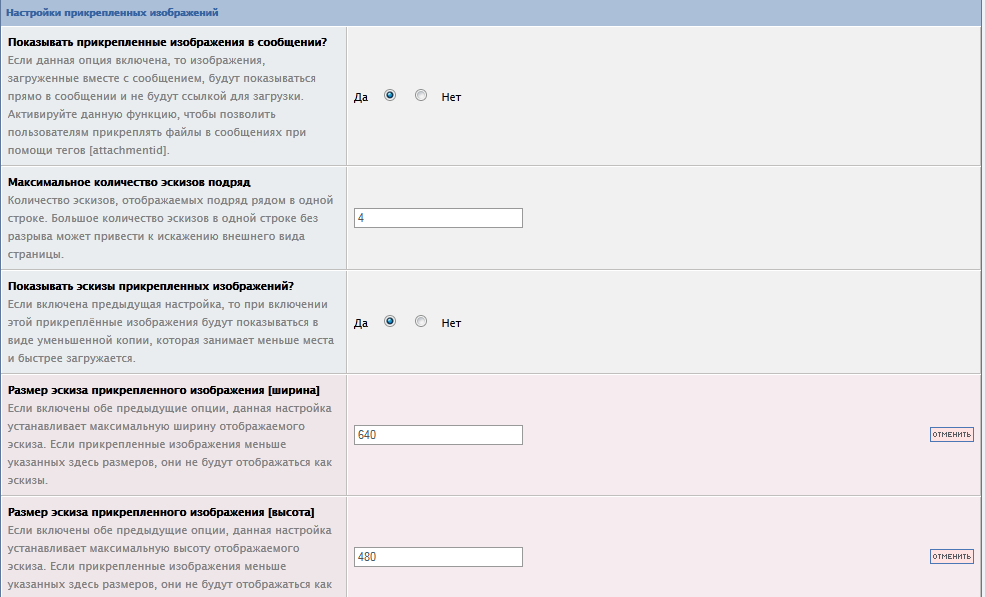Select "Да" radio for showing attached images in message
Viewport: 985px width, 597px height.
coord(390,96)
